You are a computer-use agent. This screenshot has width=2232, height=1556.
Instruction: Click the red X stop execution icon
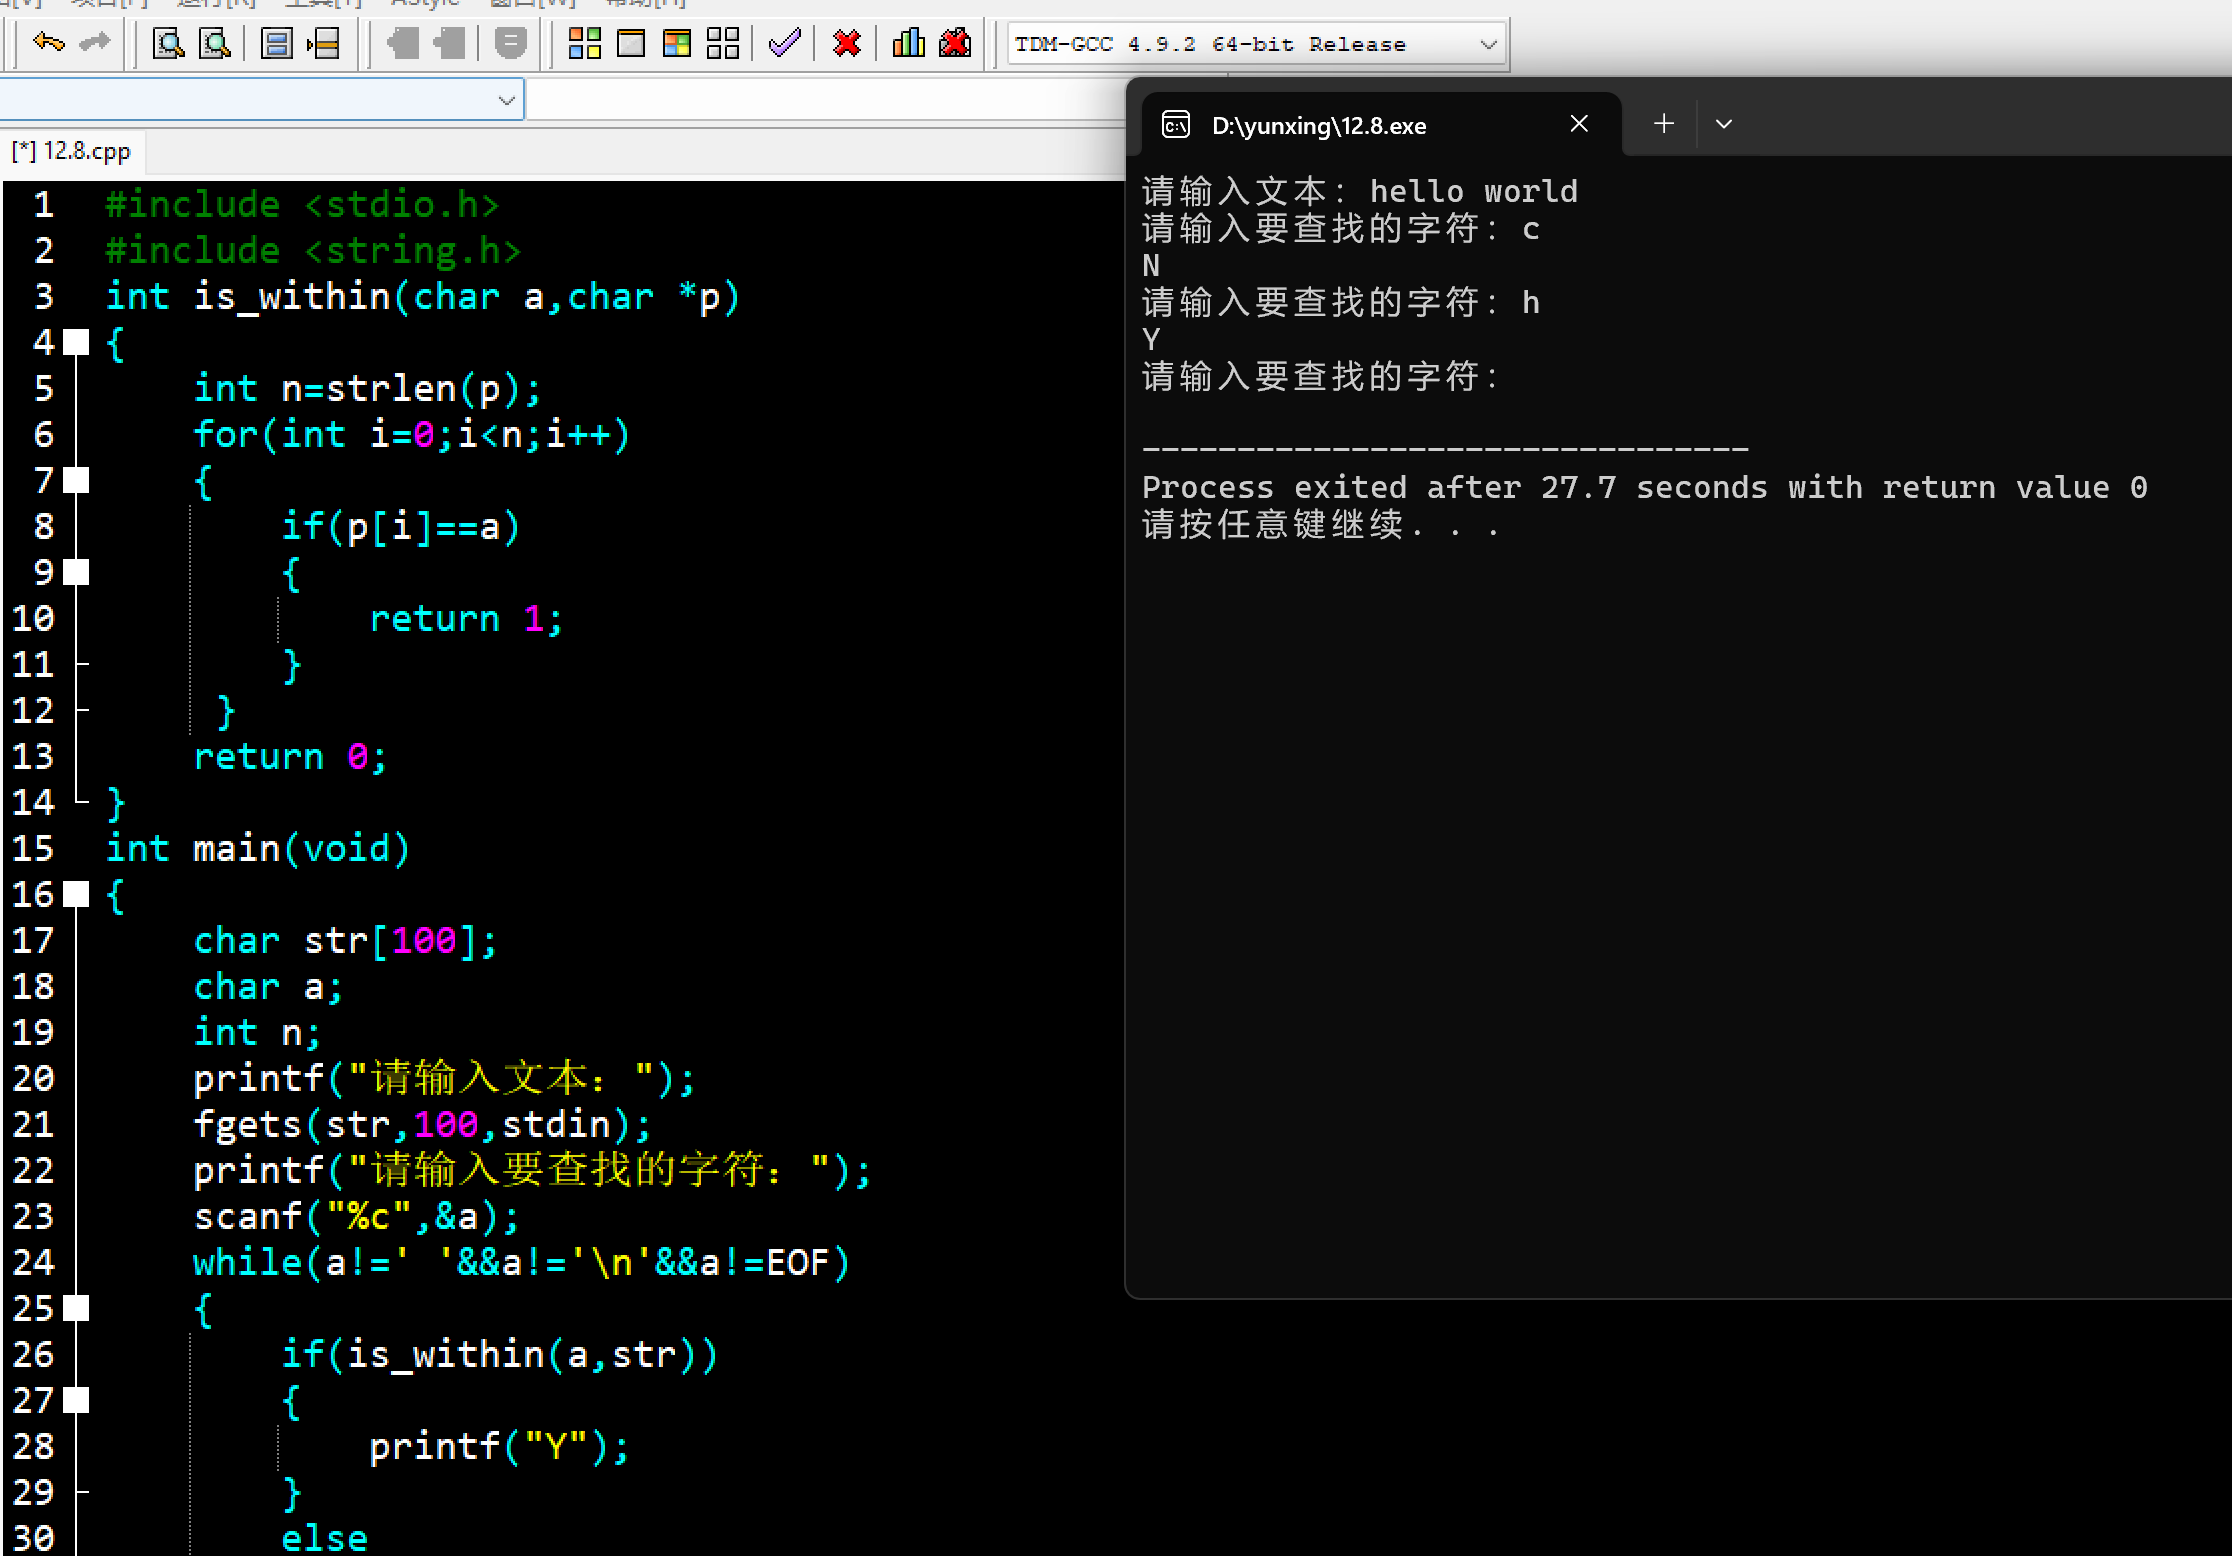(x=846, y=43)
